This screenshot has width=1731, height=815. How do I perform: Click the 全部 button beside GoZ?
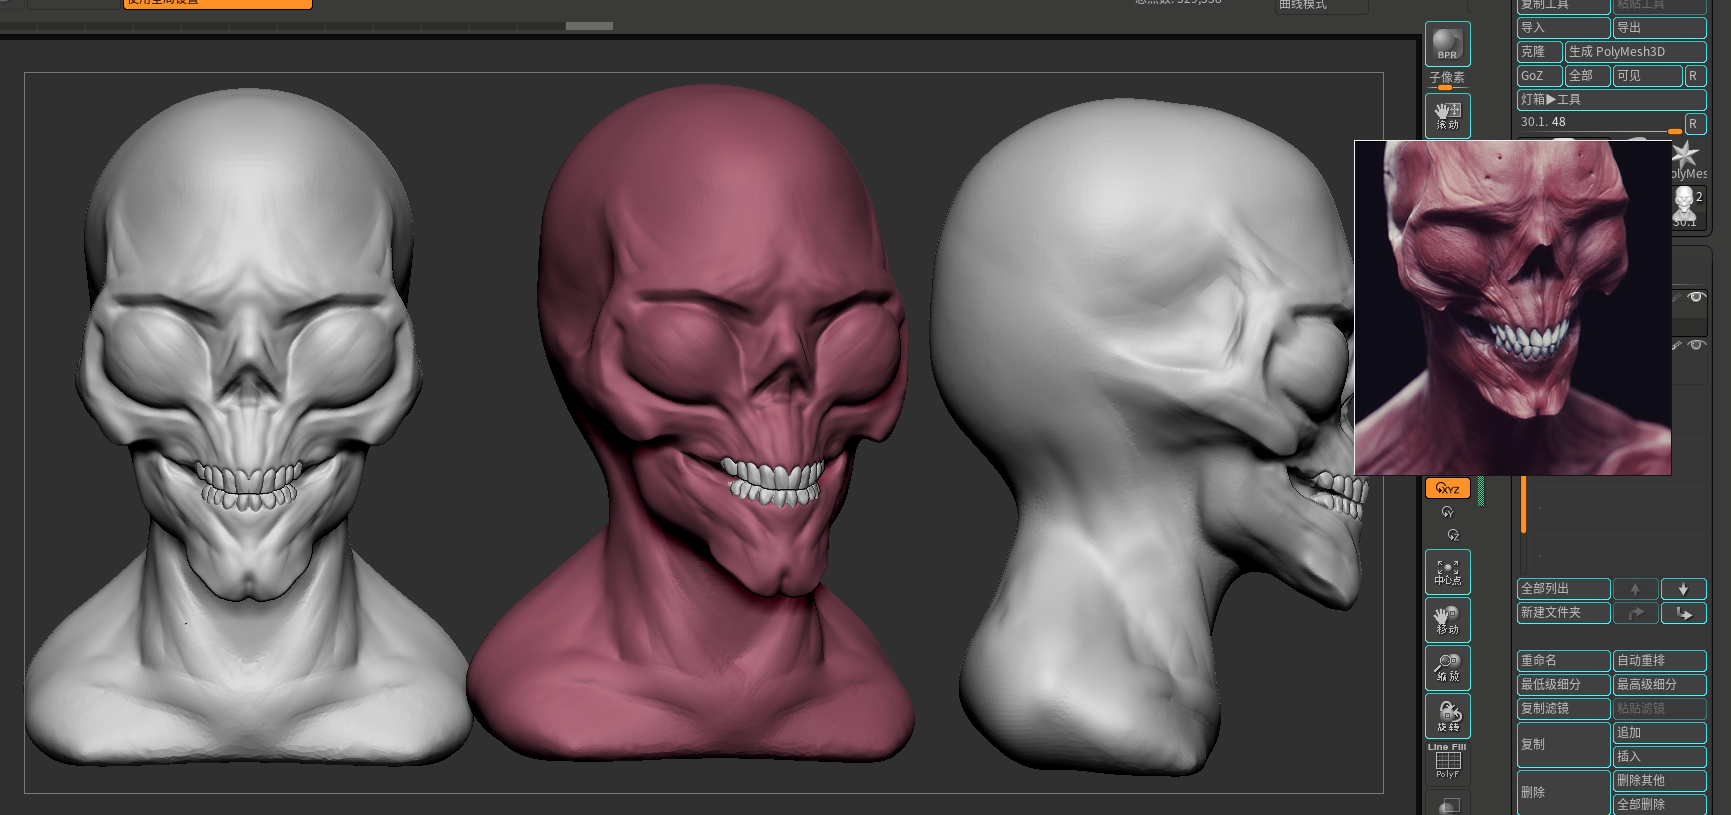[1587, 76]
